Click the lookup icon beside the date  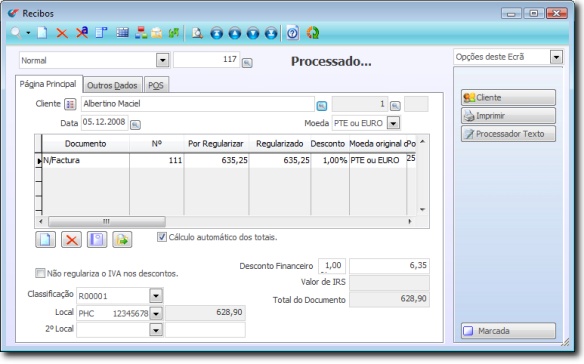(135, 124)
